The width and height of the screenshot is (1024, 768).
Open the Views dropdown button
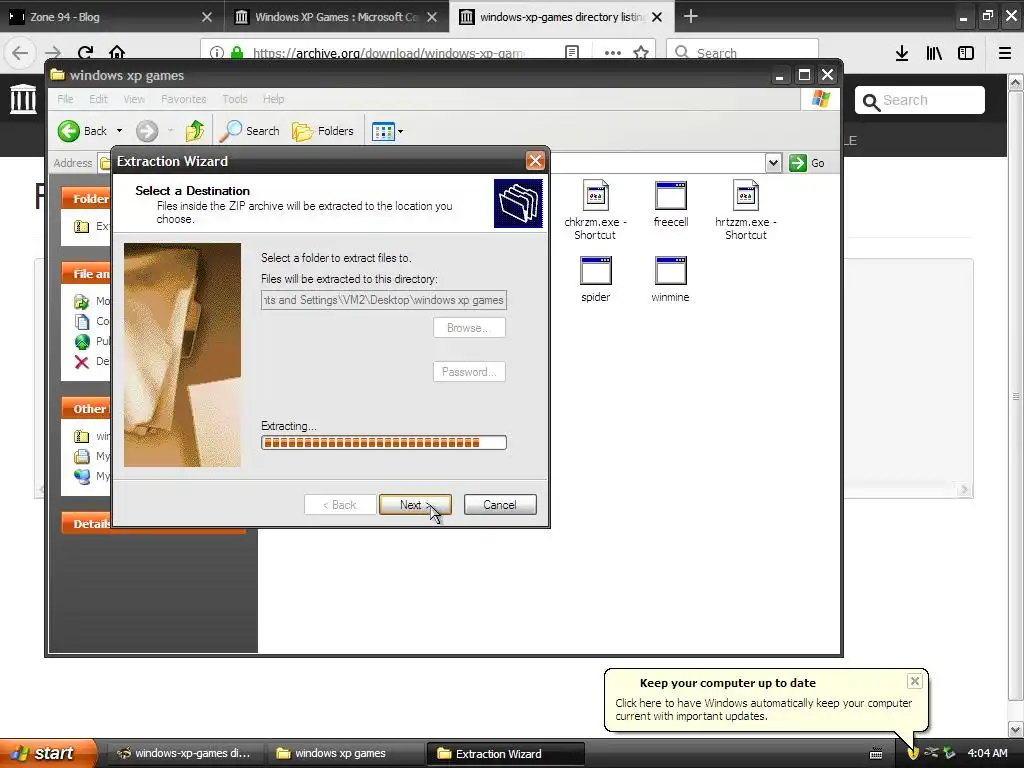(x=387, y=131)
